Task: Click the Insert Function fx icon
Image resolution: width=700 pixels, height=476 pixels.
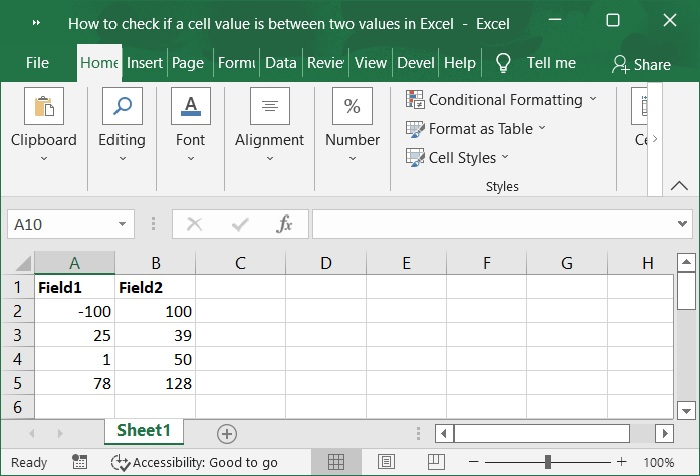Action: [285, 224]
